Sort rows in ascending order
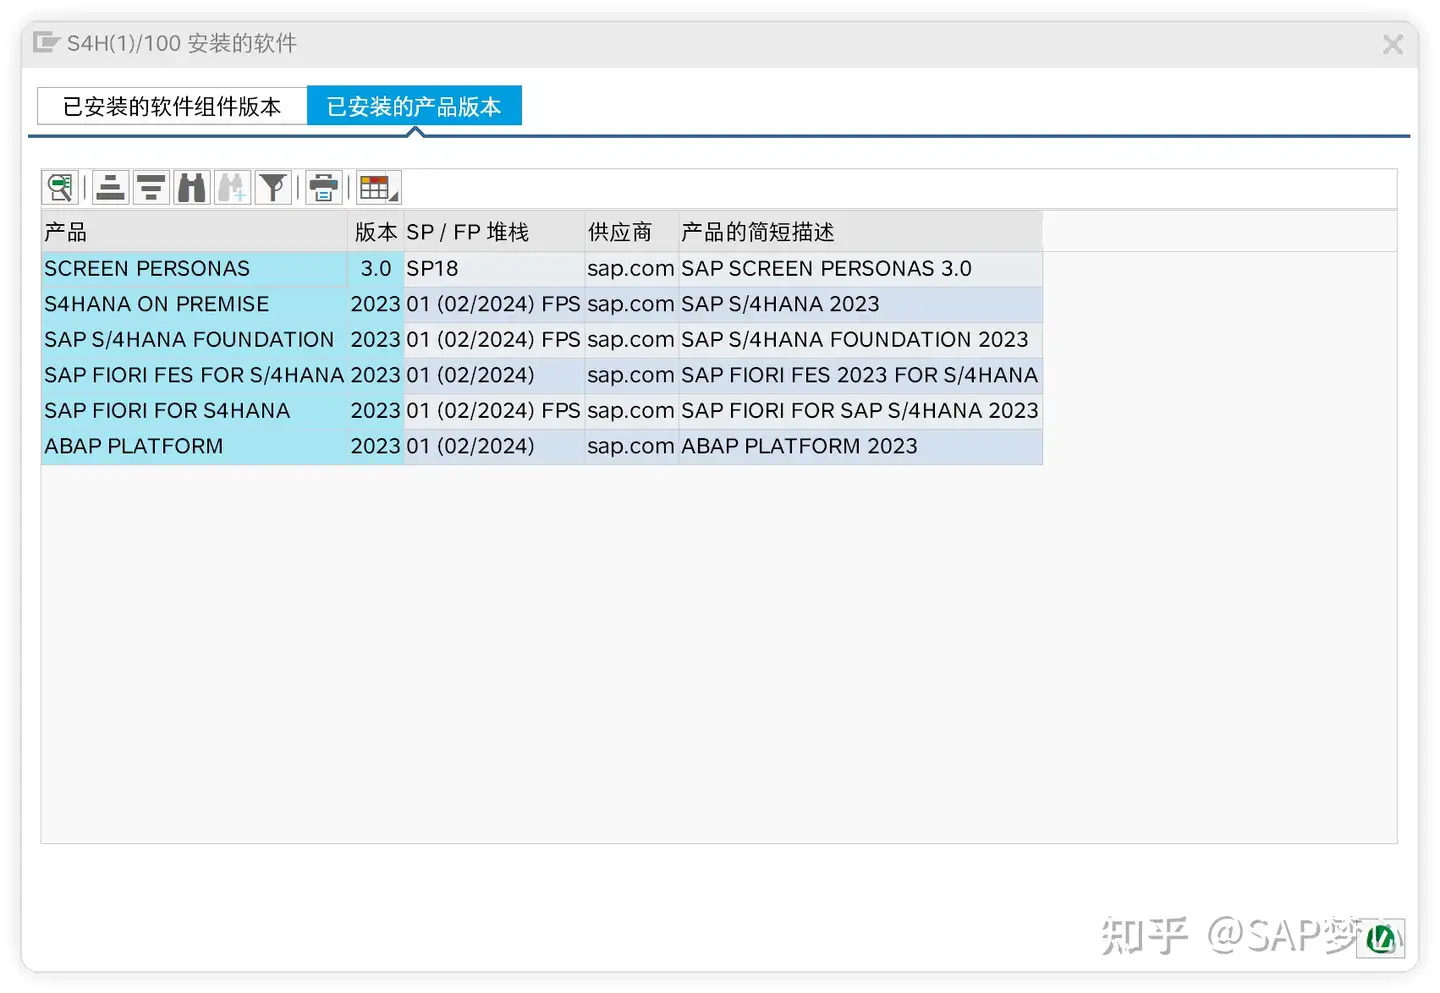The height and width of the screenshot is (993, 1440). tap(111, 188)
